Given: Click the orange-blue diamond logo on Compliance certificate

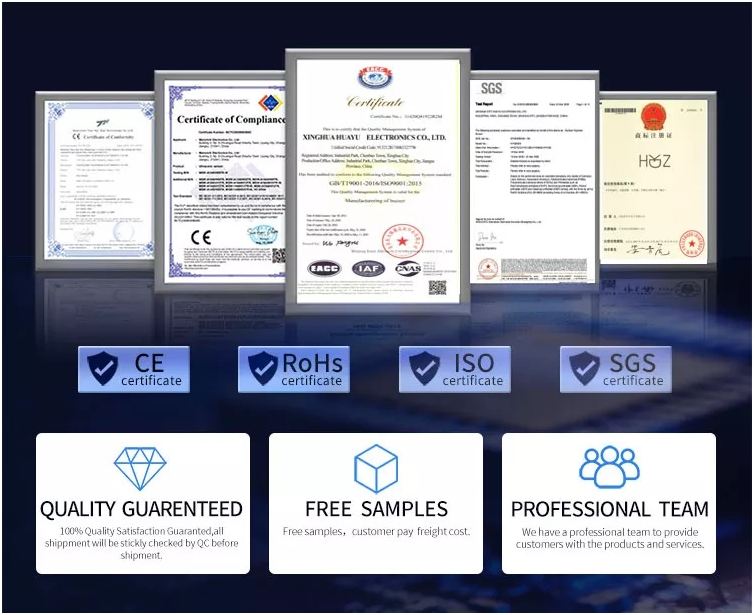Looking at the screenshot, I should (x=270, y=103).
